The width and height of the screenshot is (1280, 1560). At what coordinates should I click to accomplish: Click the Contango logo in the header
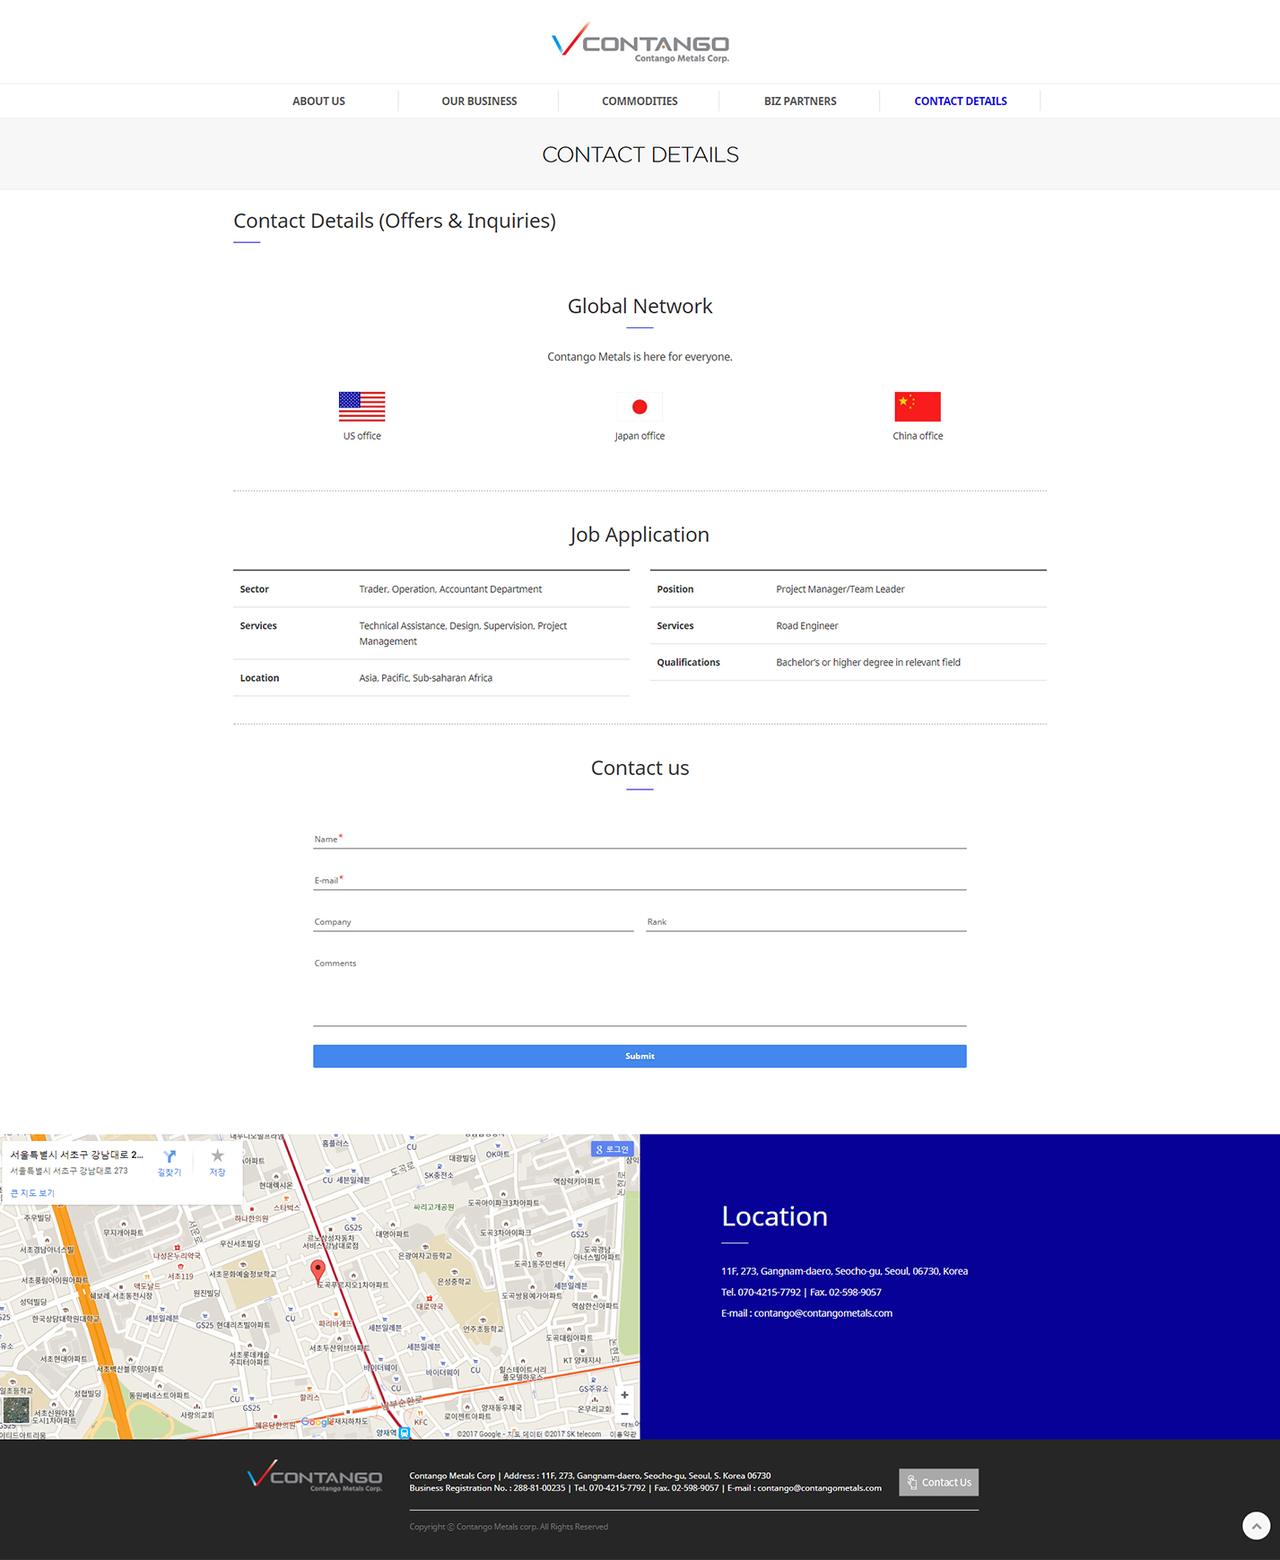(640, 44)
